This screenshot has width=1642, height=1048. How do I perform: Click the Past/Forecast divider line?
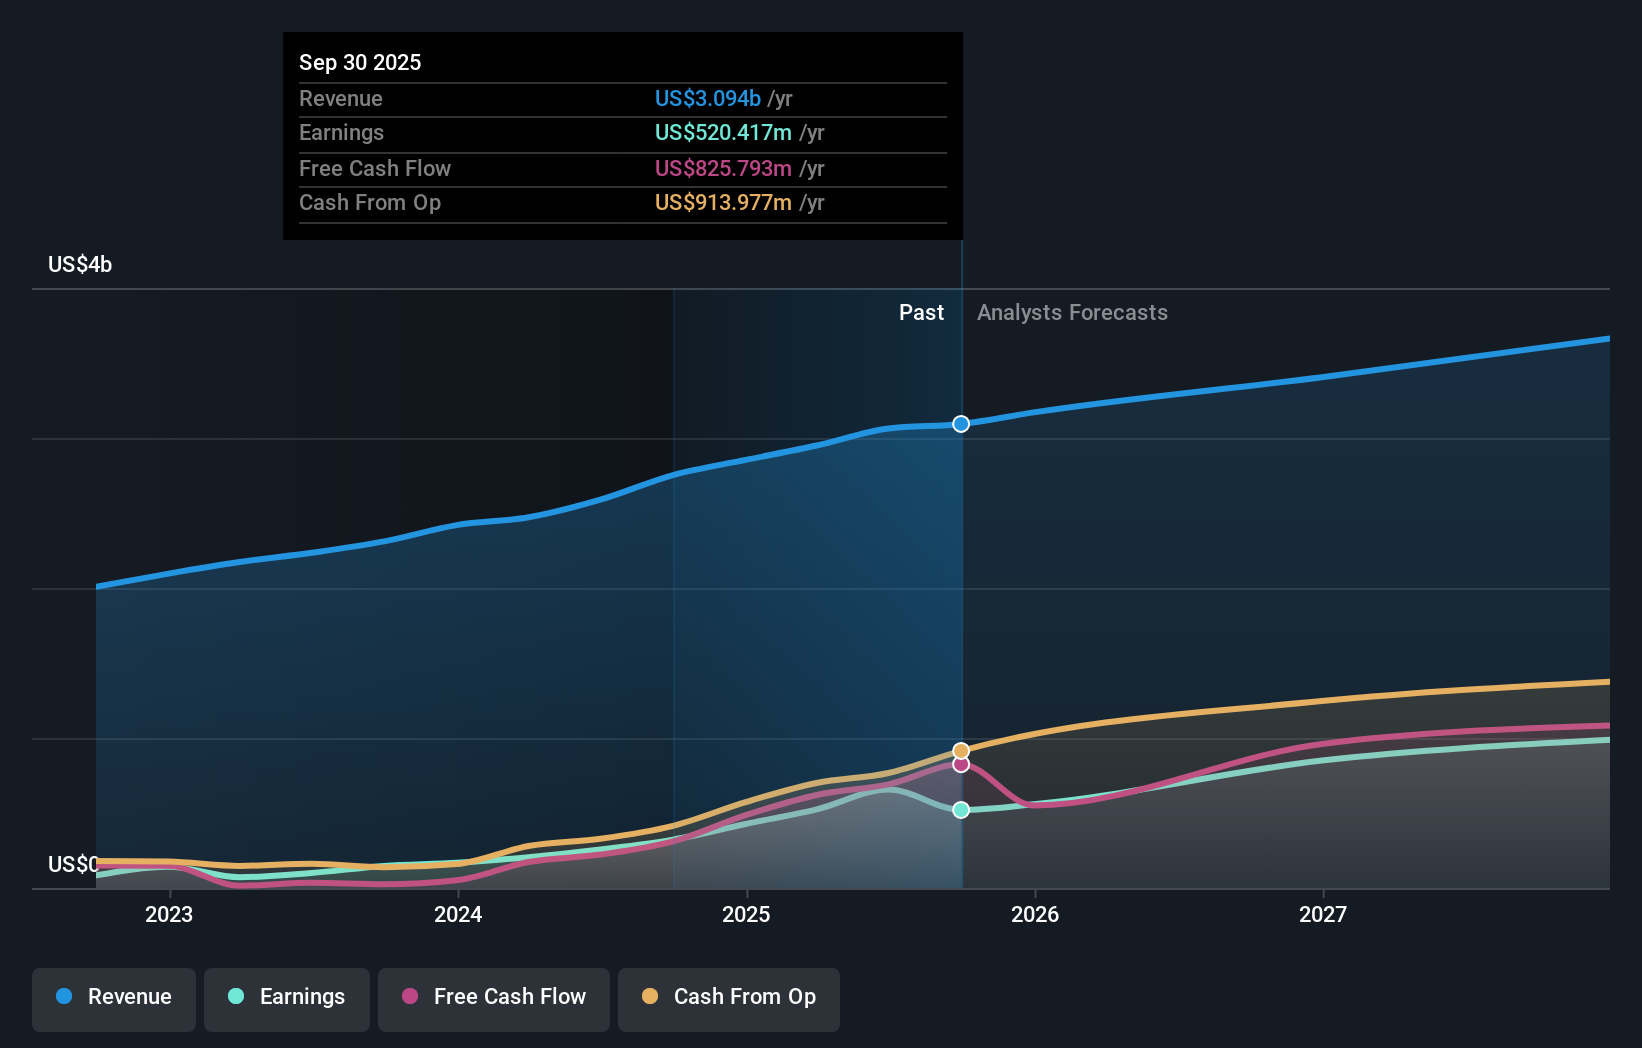point(961,600)
